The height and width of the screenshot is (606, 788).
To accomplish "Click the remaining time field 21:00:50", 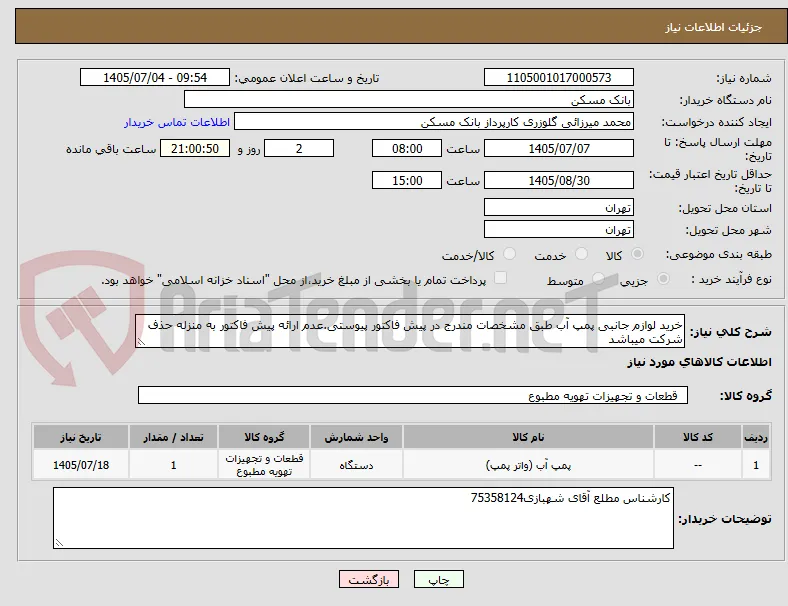I will click(195, 148).
